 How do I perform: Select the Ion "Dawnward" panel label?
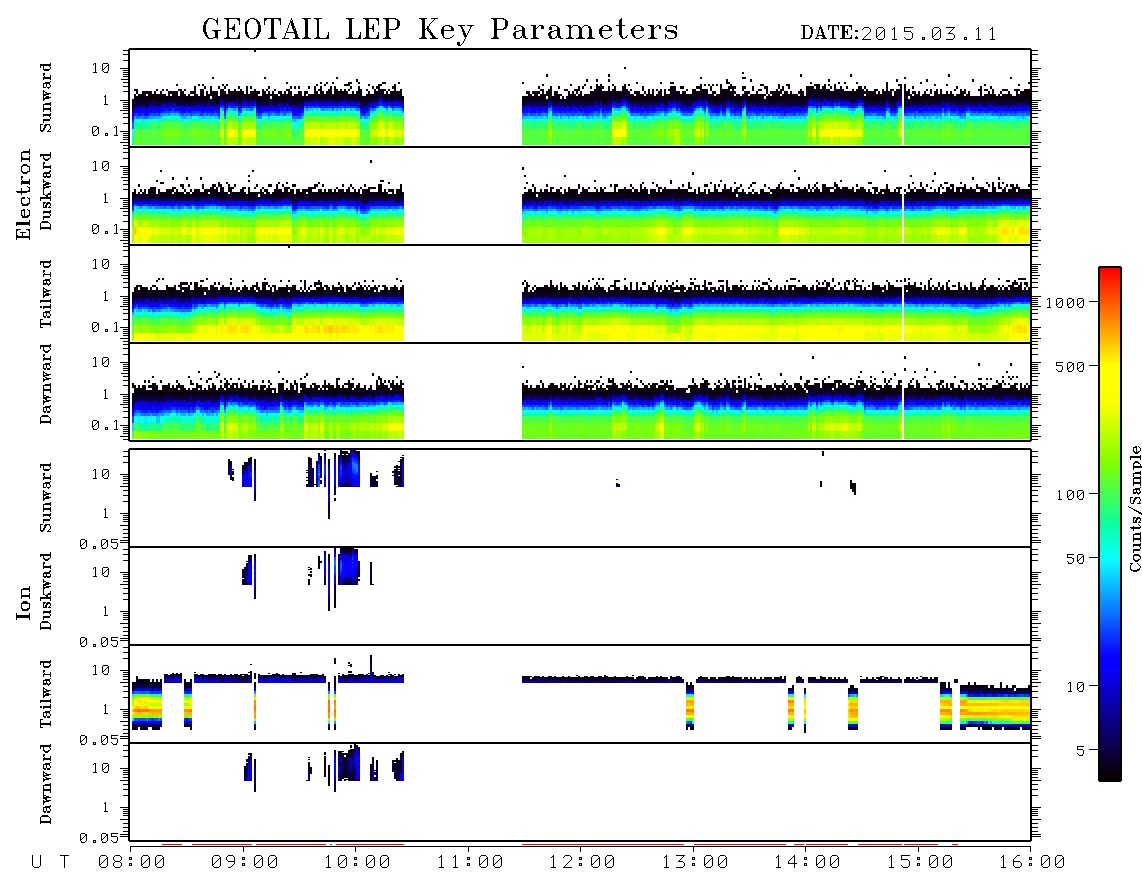coord(45,784)
